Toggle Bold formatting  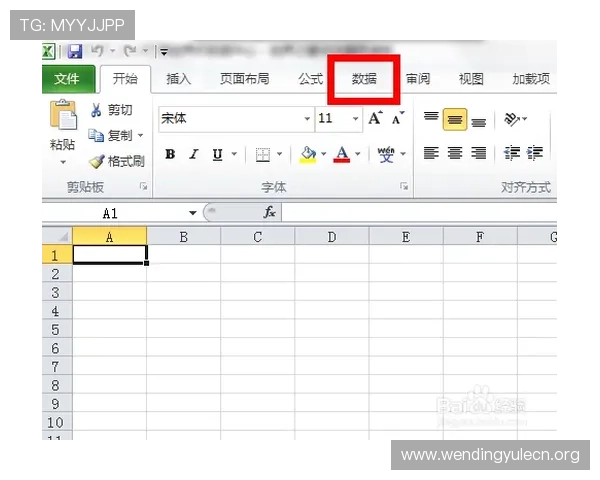click(x=170, y=154)
